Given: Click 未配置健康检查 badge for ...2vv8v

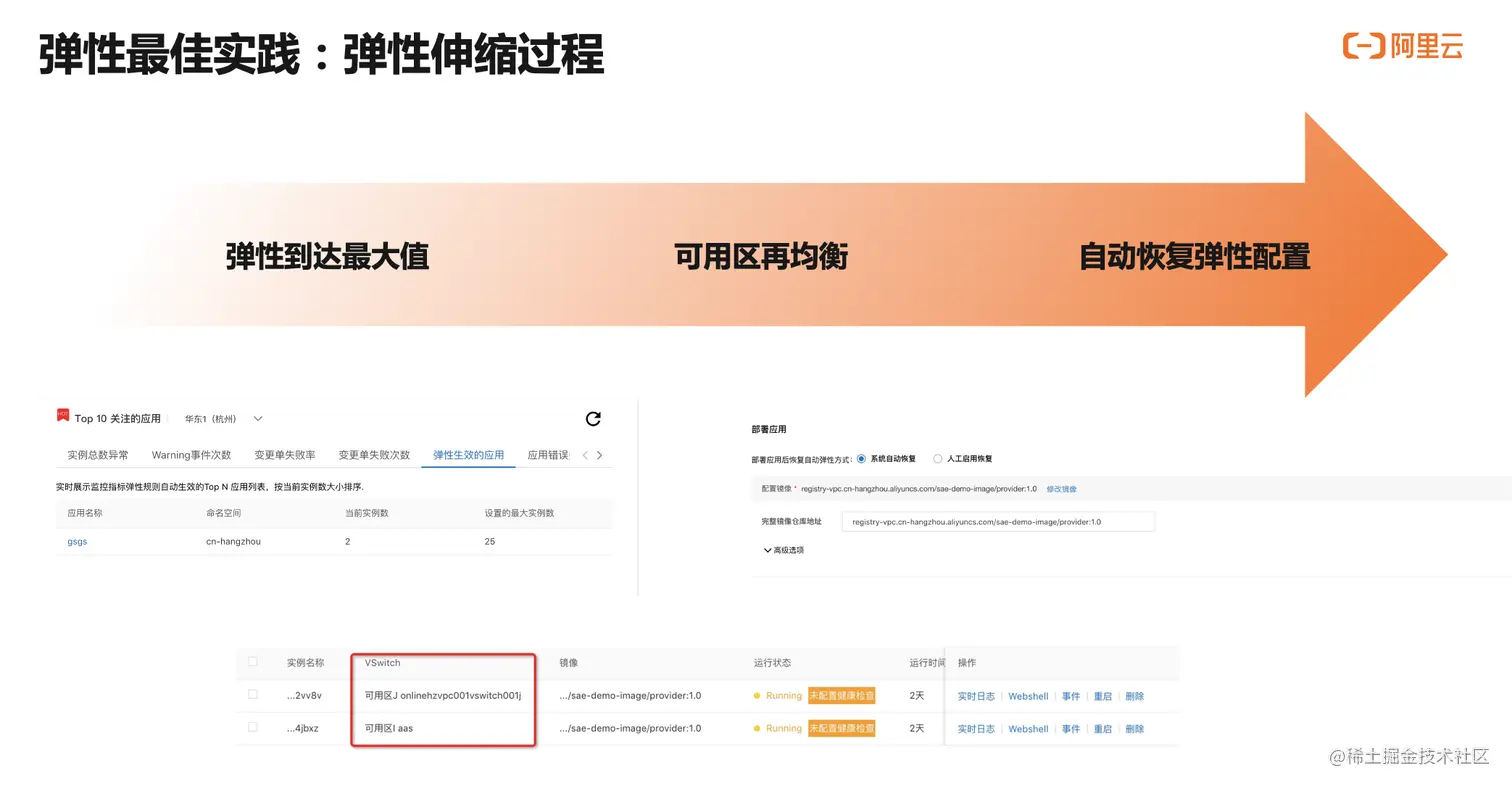Looking at the screenshot, I should point(842,696).
